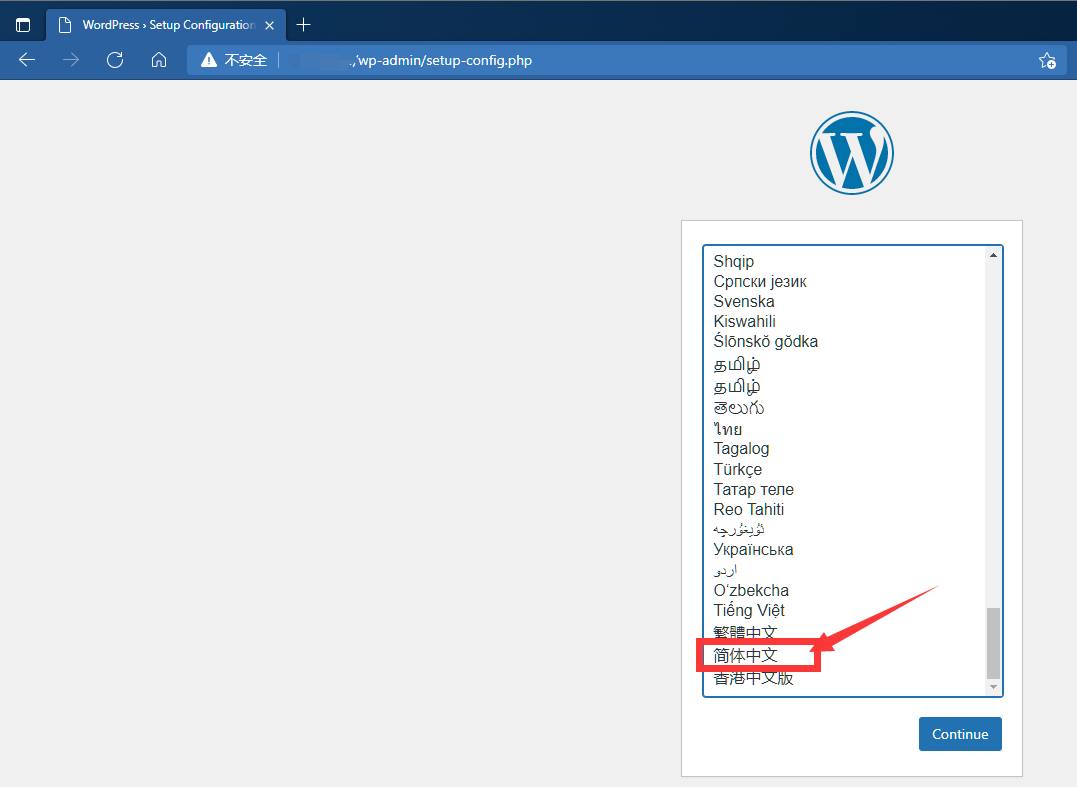Close the WordPress Setup Configuration tab
This screenshot has height=787, width=1077.
click(x=270, y=25)
